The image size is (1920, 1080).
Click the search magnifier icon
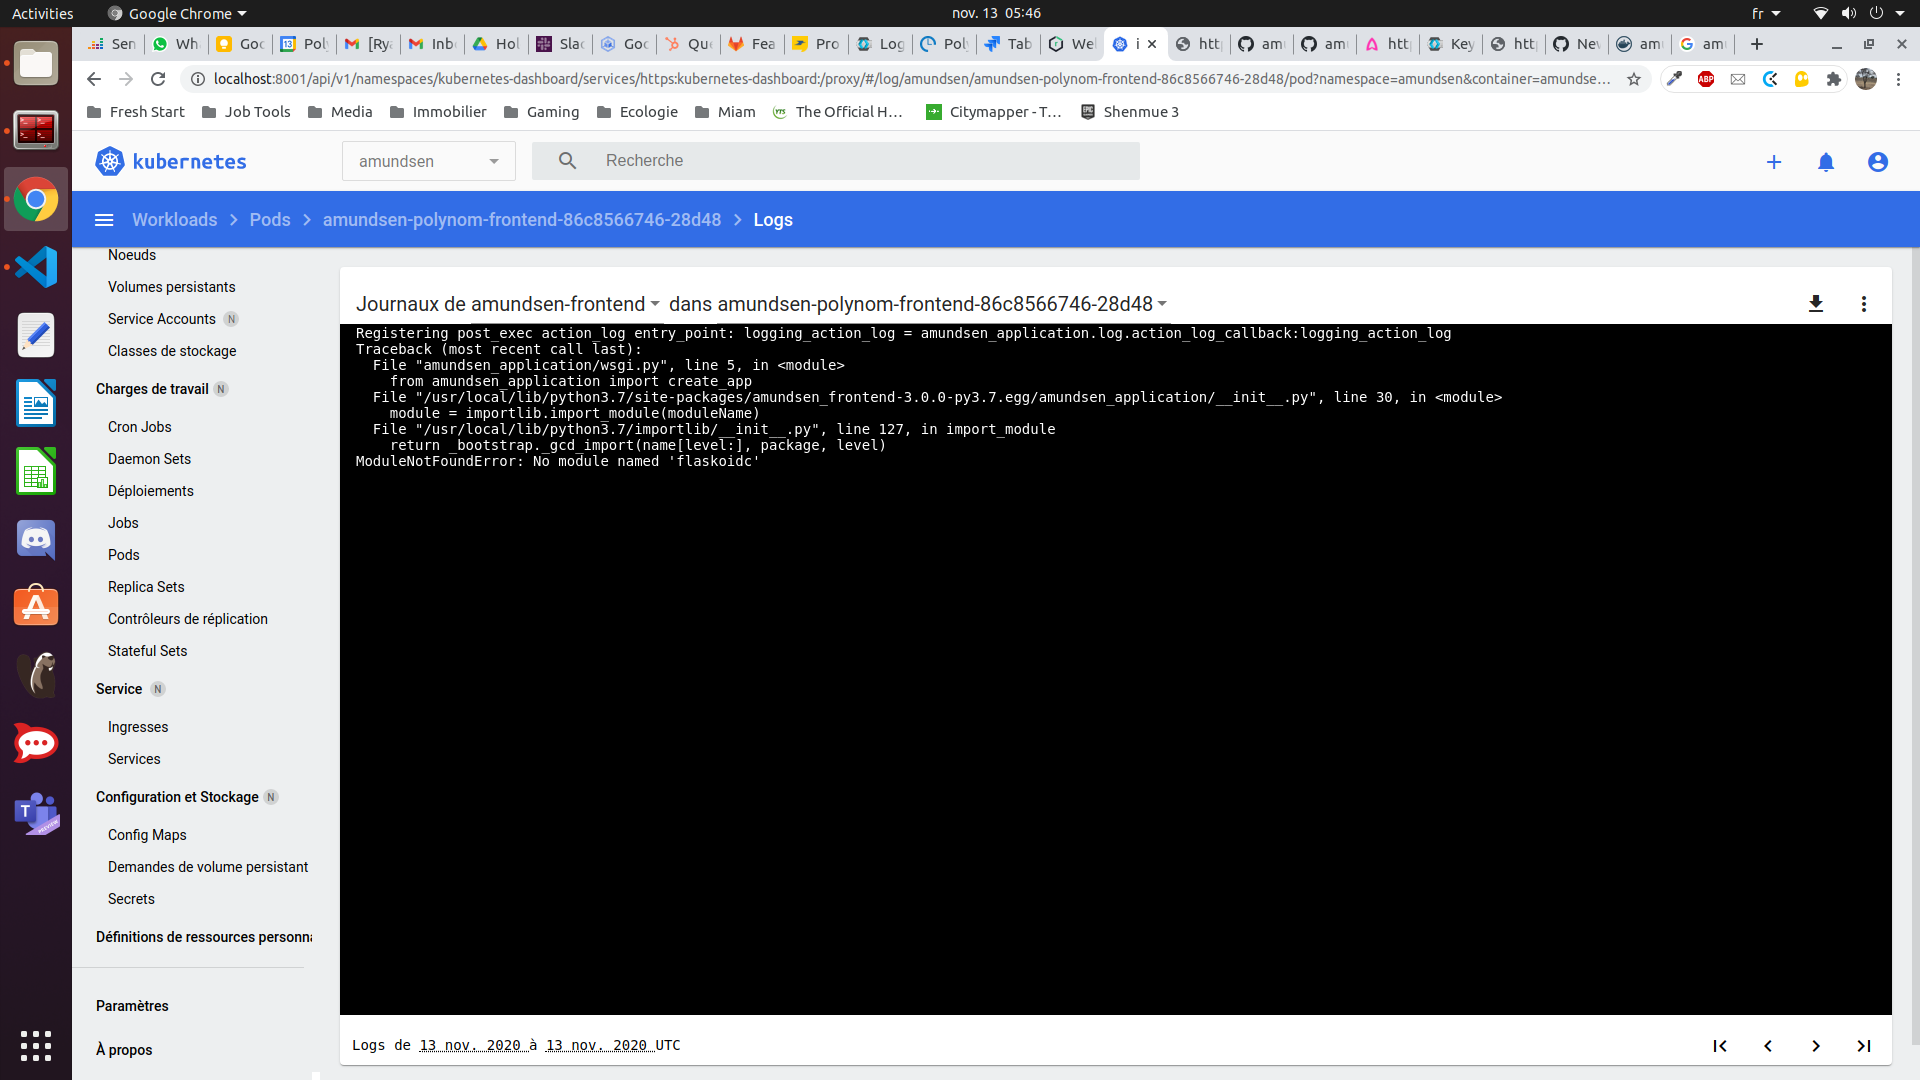[x=566, y=160]
